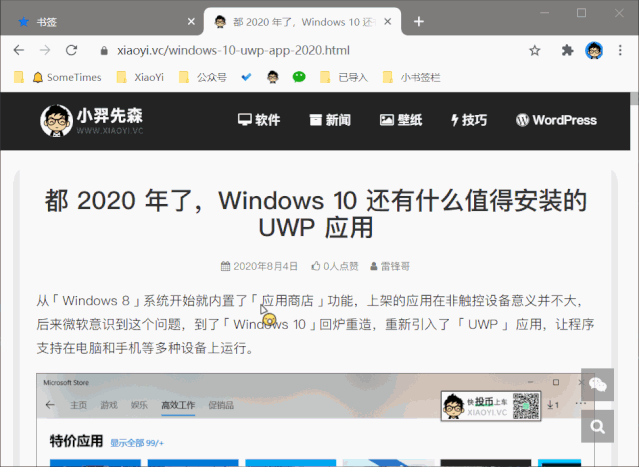The width and height of the screenshot is (639, 467).
Task: Click 主页 tab in Store screenshot
Action: (78, 405)
